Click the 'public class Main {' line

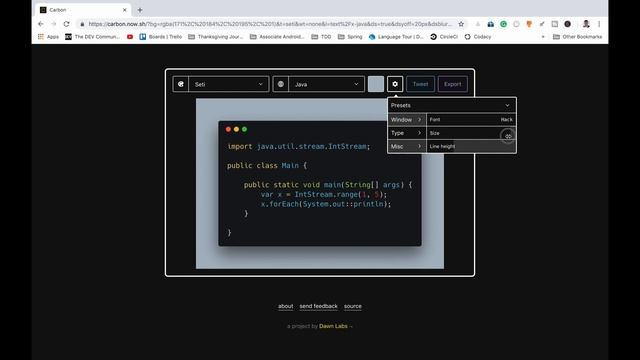[x=267, y=165]
